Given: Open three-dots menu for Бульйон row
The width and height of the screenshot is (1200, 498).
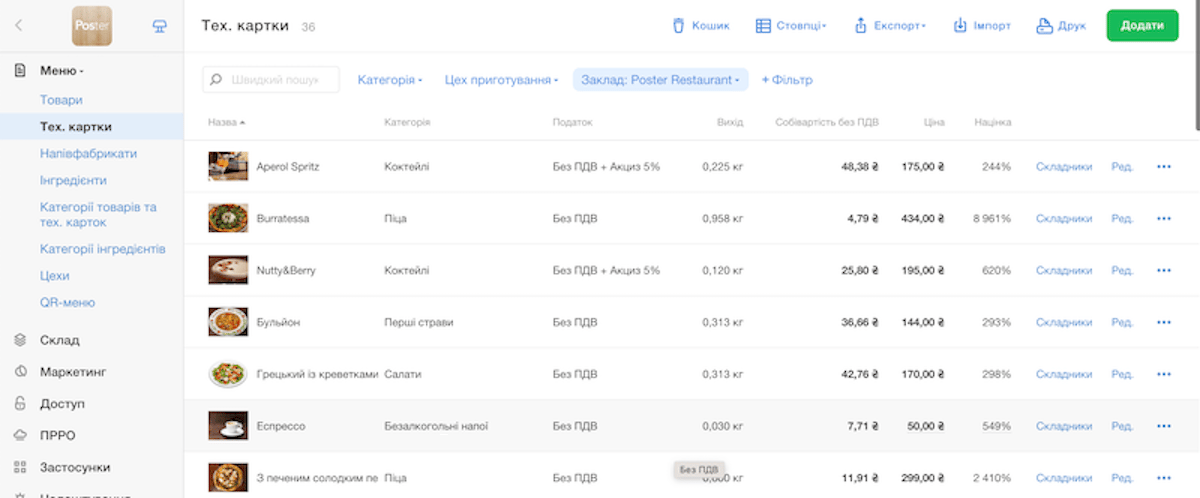Looking at the screenshot, I should tap(1163, 322).
